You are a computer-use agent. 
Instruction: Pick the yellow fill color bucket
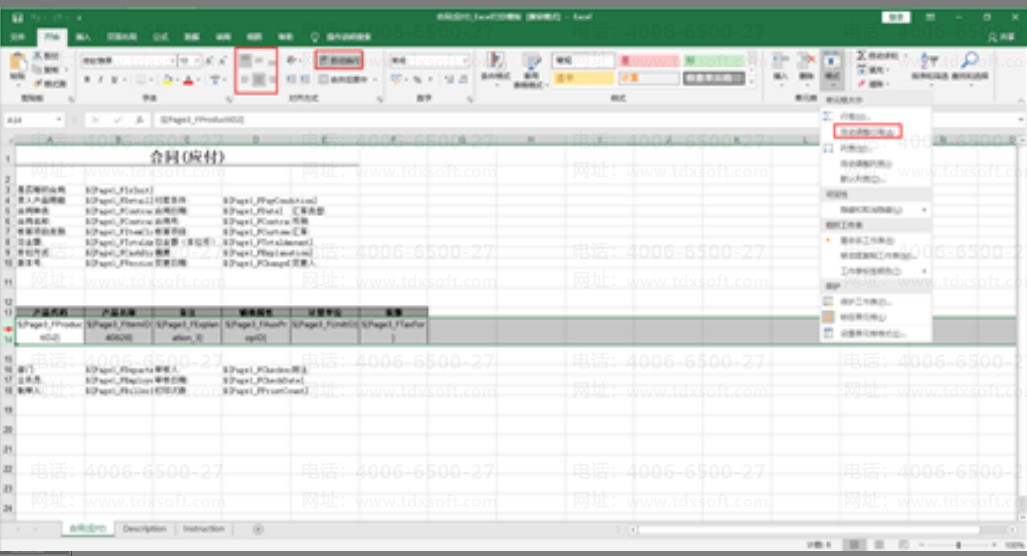(168, 80)
